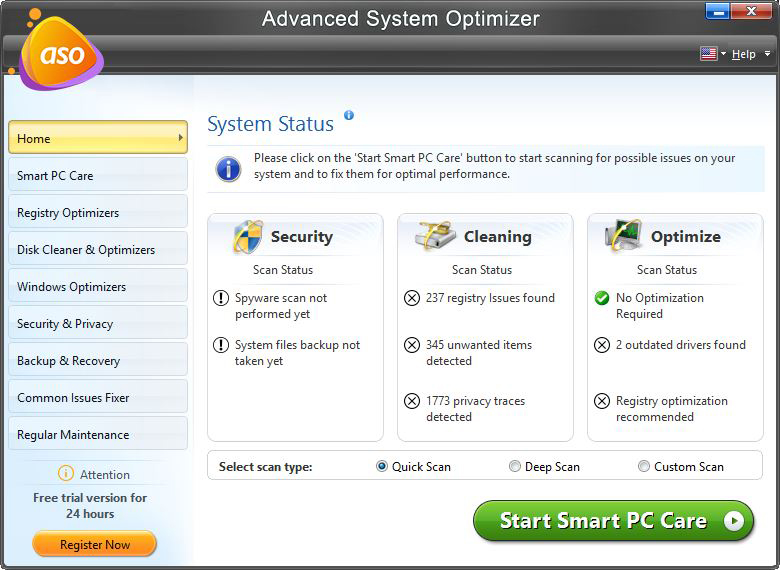780x570 pixels.
Task: Click the US flag language icon
Action: [708, 53]
